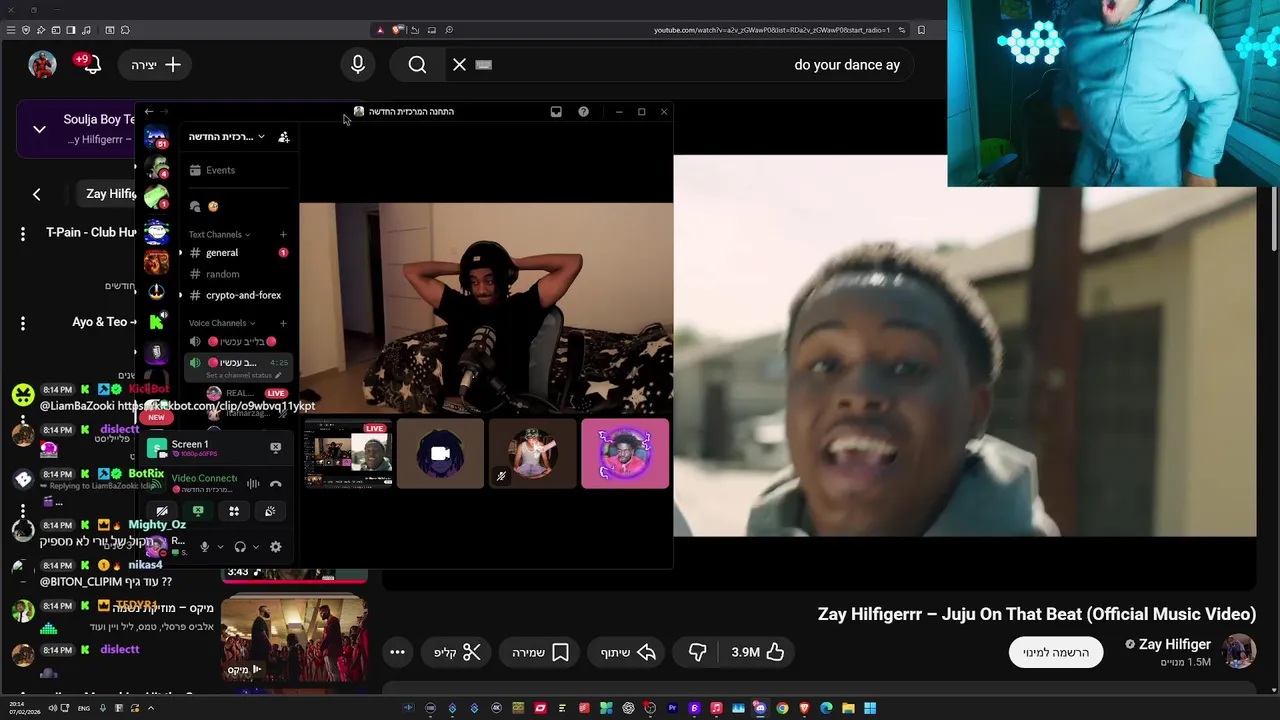Click the left chevron beside Zay Hilfiger
The image size is (1280, 720).
tap(37, 194)
